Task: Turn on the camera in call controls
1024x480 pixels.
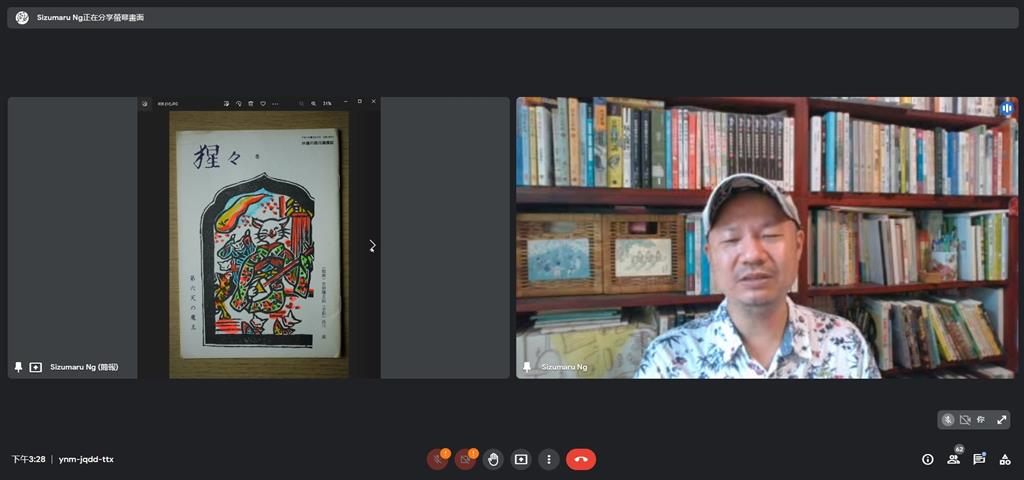Action: pos(465,459)
